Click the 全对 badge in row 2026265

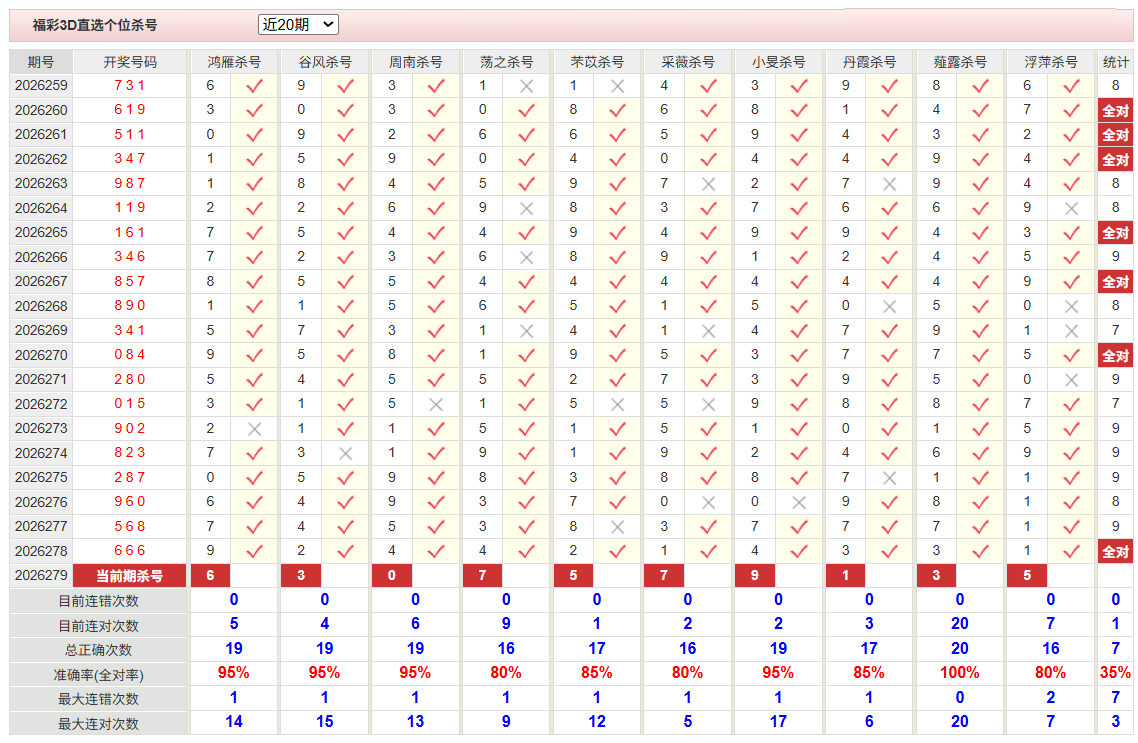1116,233
